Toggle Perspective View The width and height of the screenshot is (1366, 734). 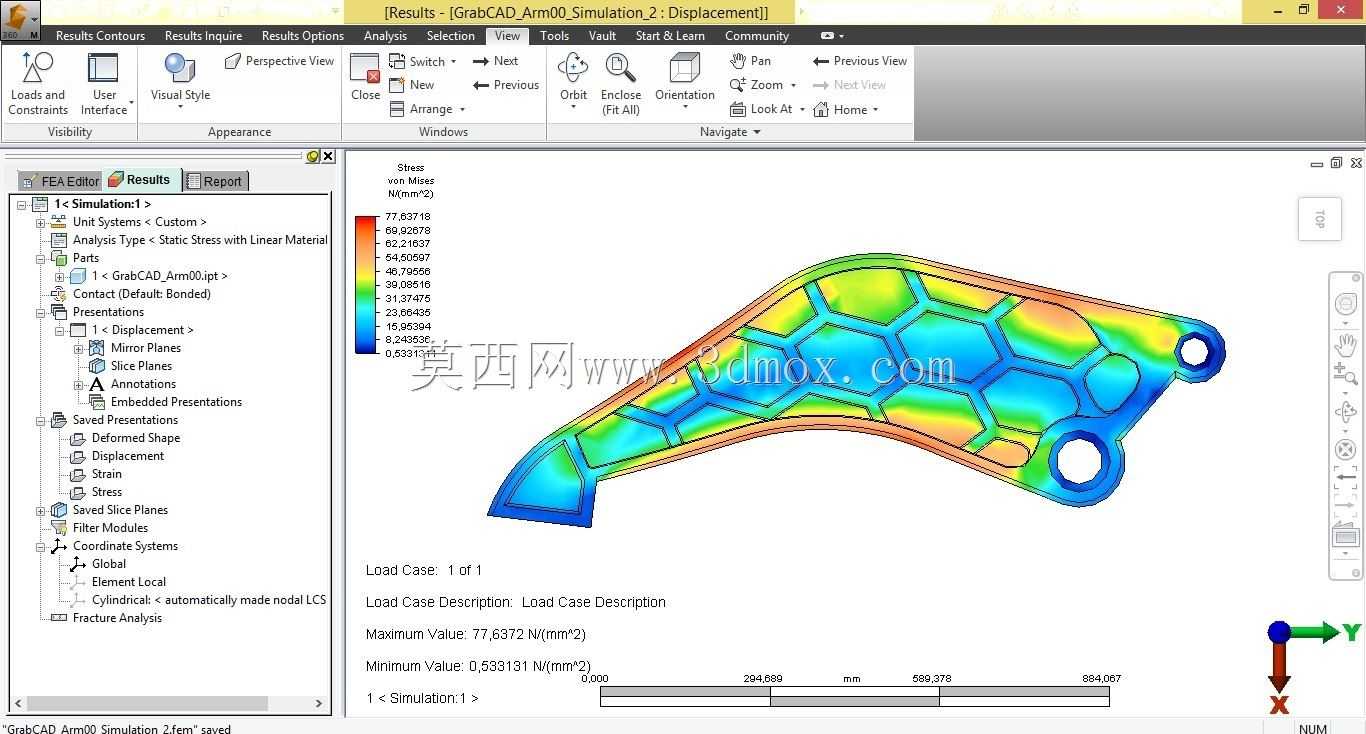pos(279,61)
